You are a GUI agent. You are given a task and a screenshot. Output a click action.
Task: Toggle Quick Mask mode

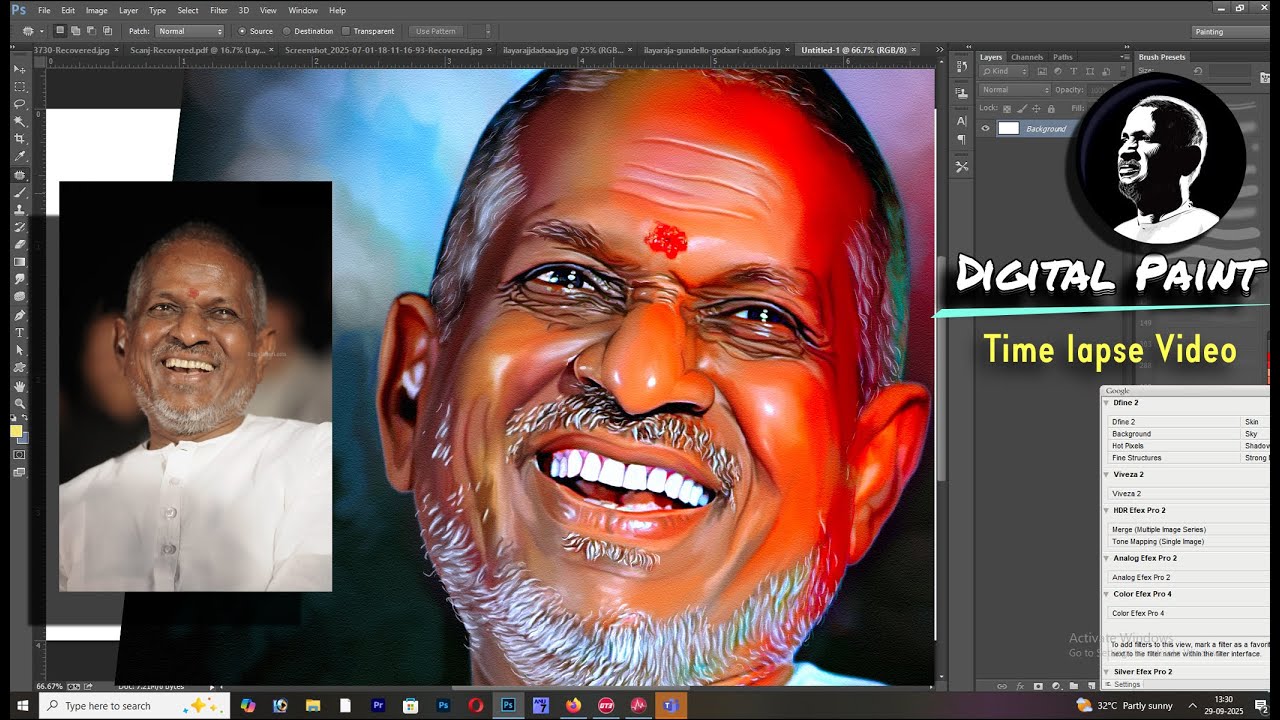click(x=19, y=455)
